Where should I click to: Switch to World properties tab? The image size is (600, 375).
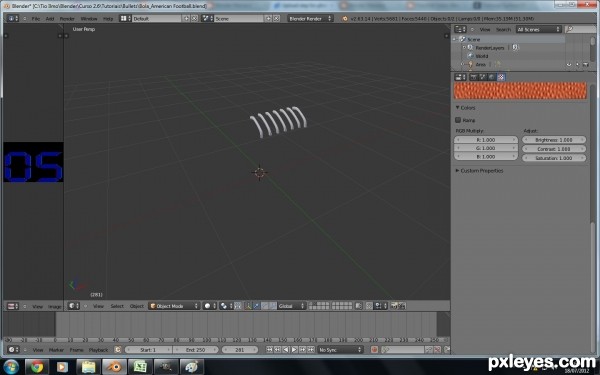click(492, 77)
